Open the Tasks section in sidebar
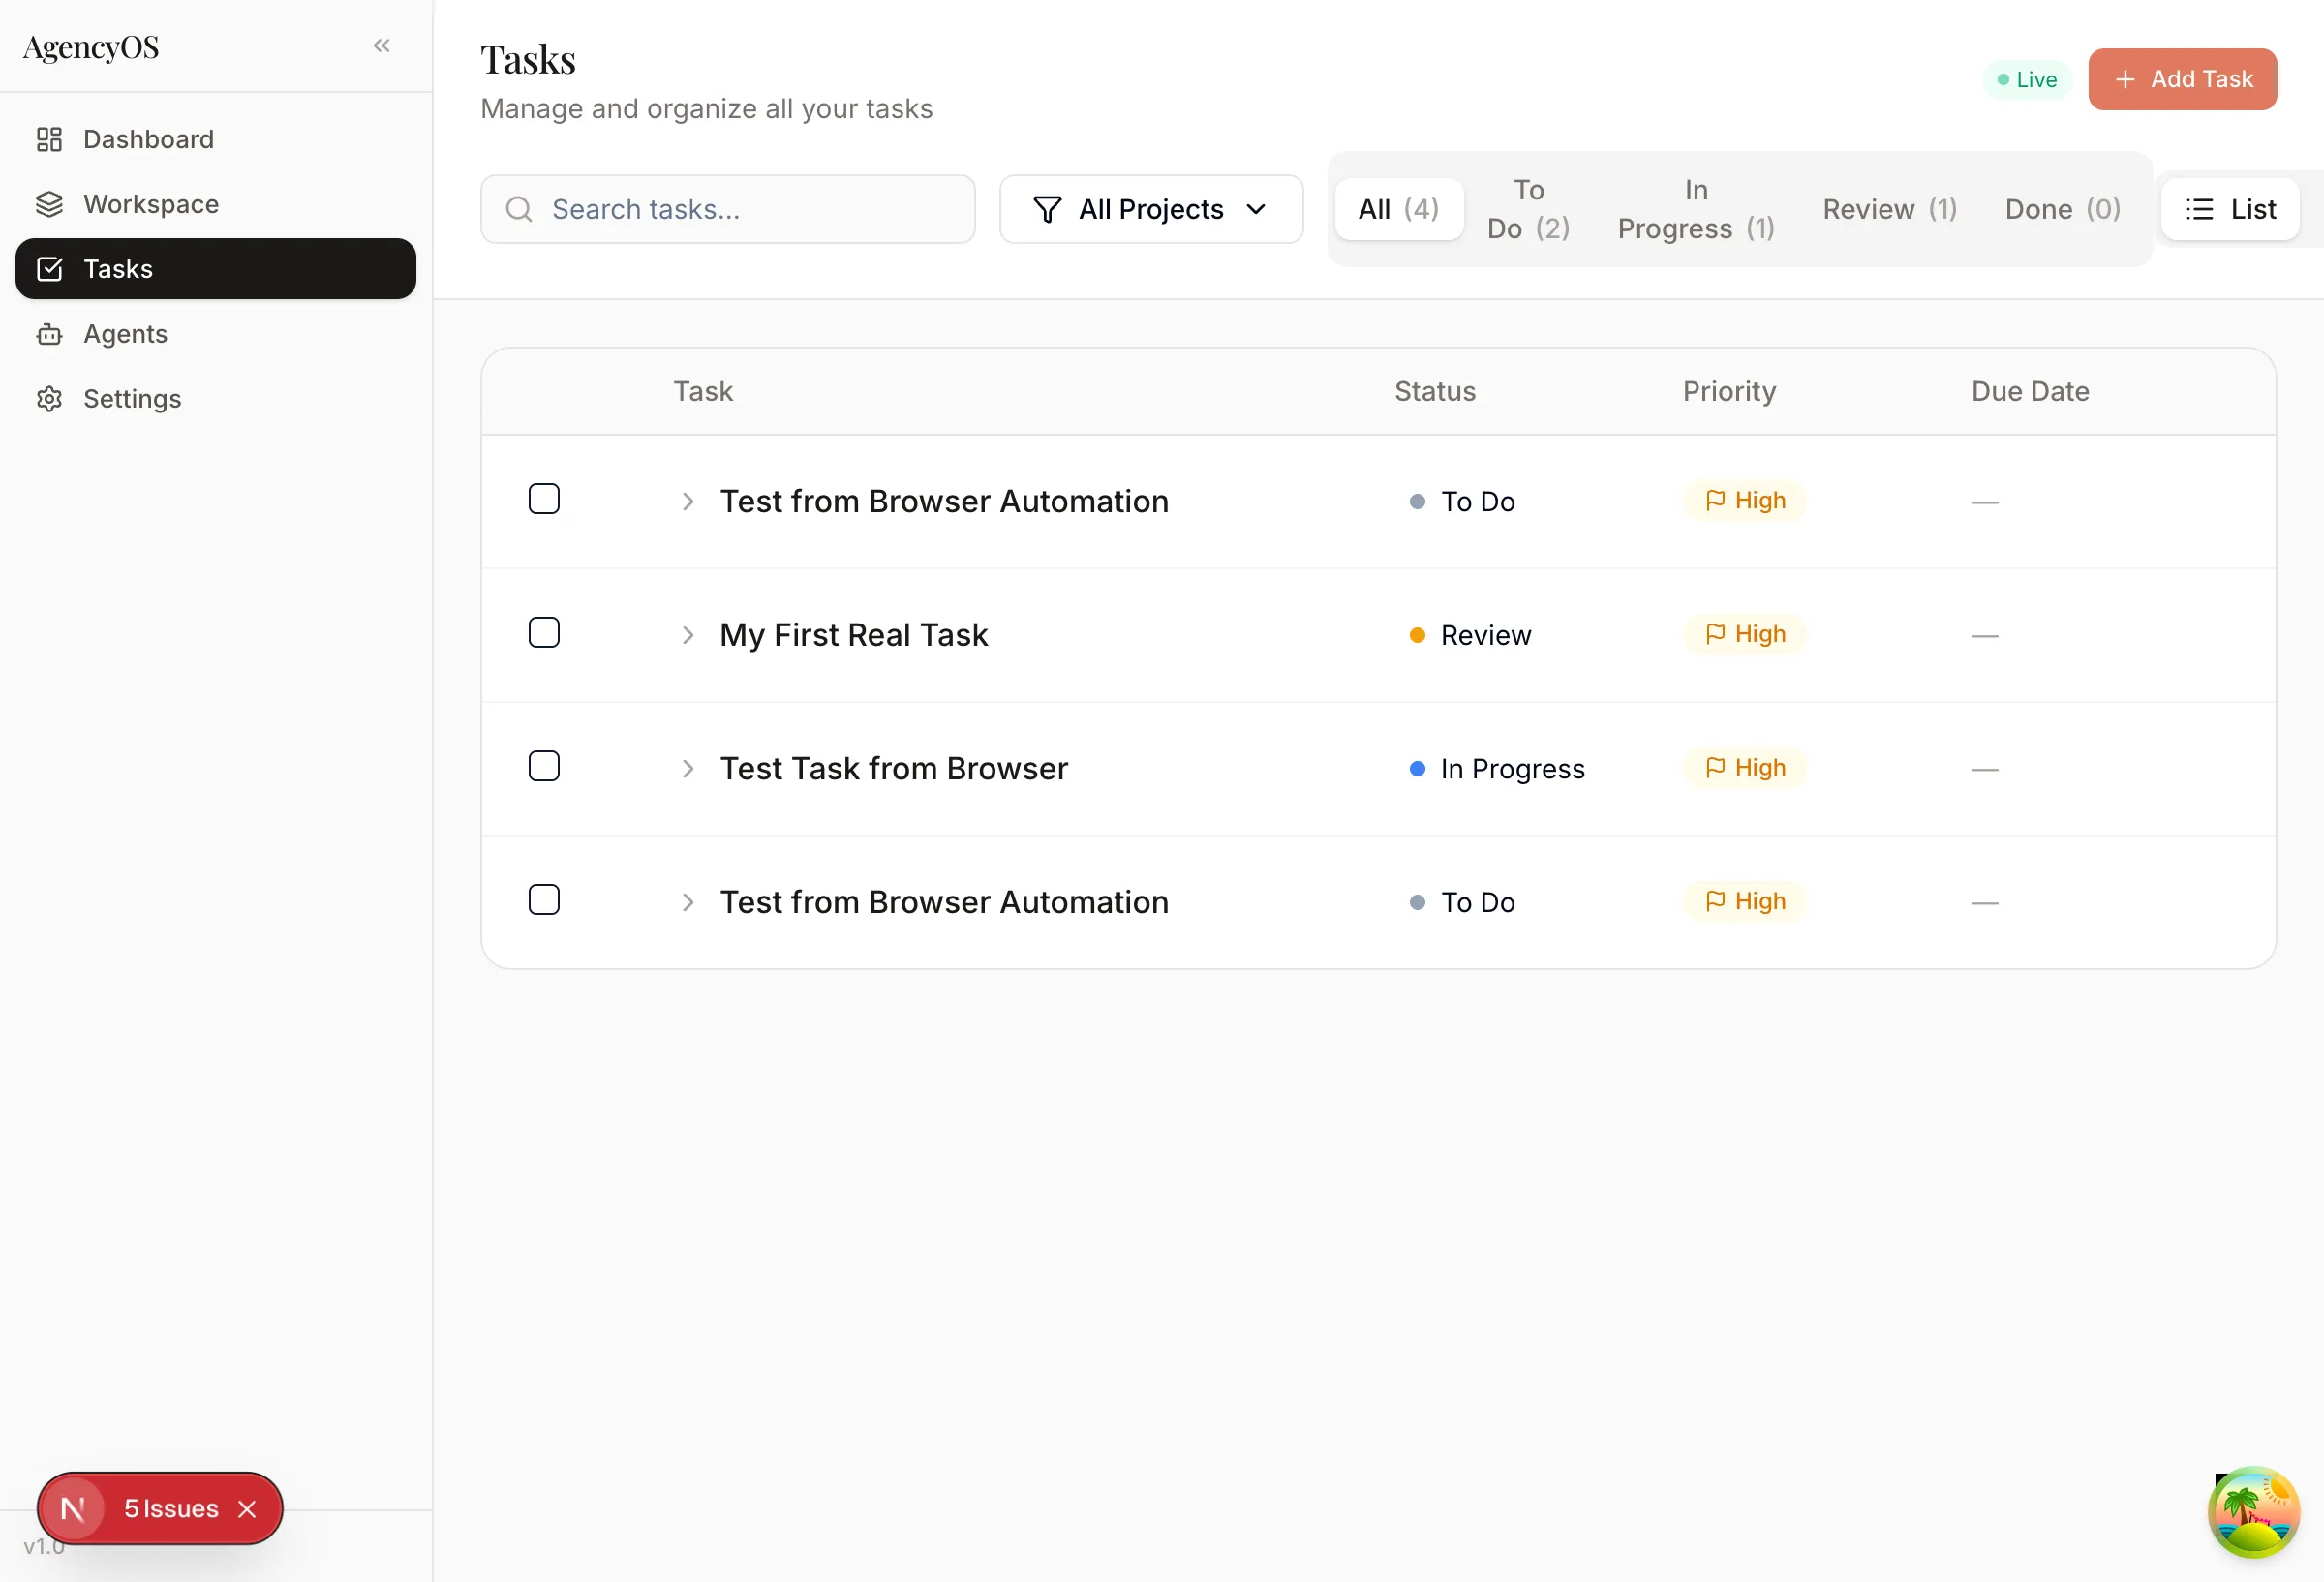The height and width of the screenshot is (1582, 2324). pyautogui.click(x=118, y=269)
